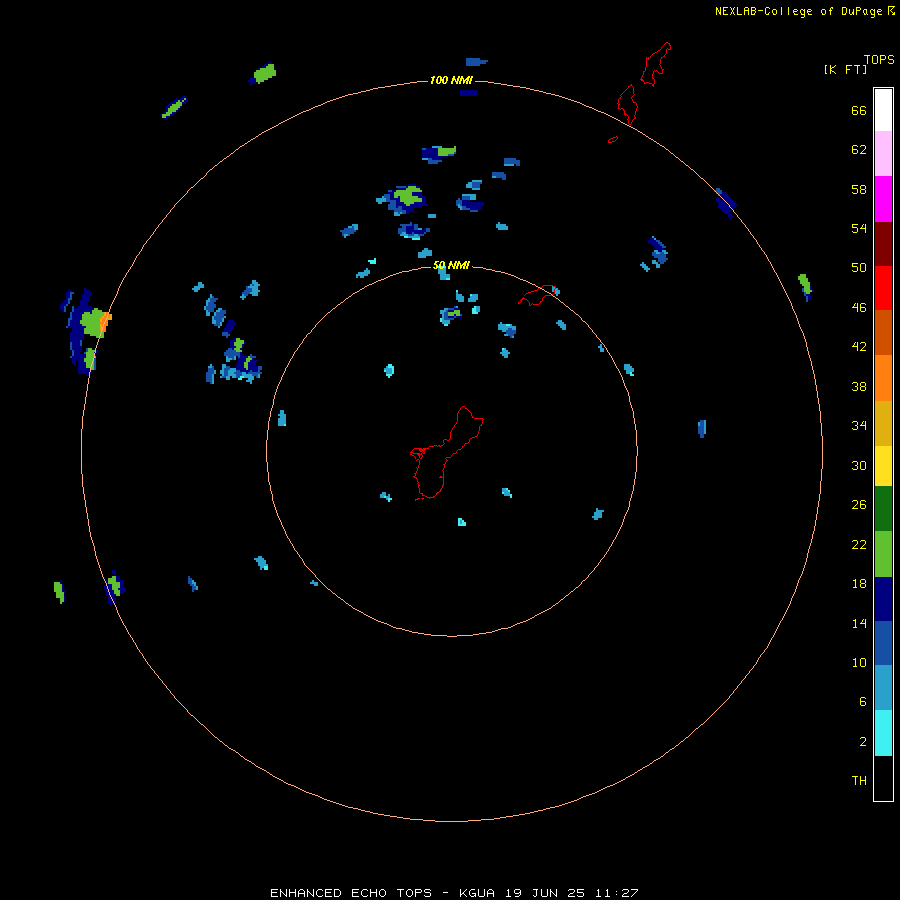
Task: Click the "18" scale label
Action: (x=859, y=584)
